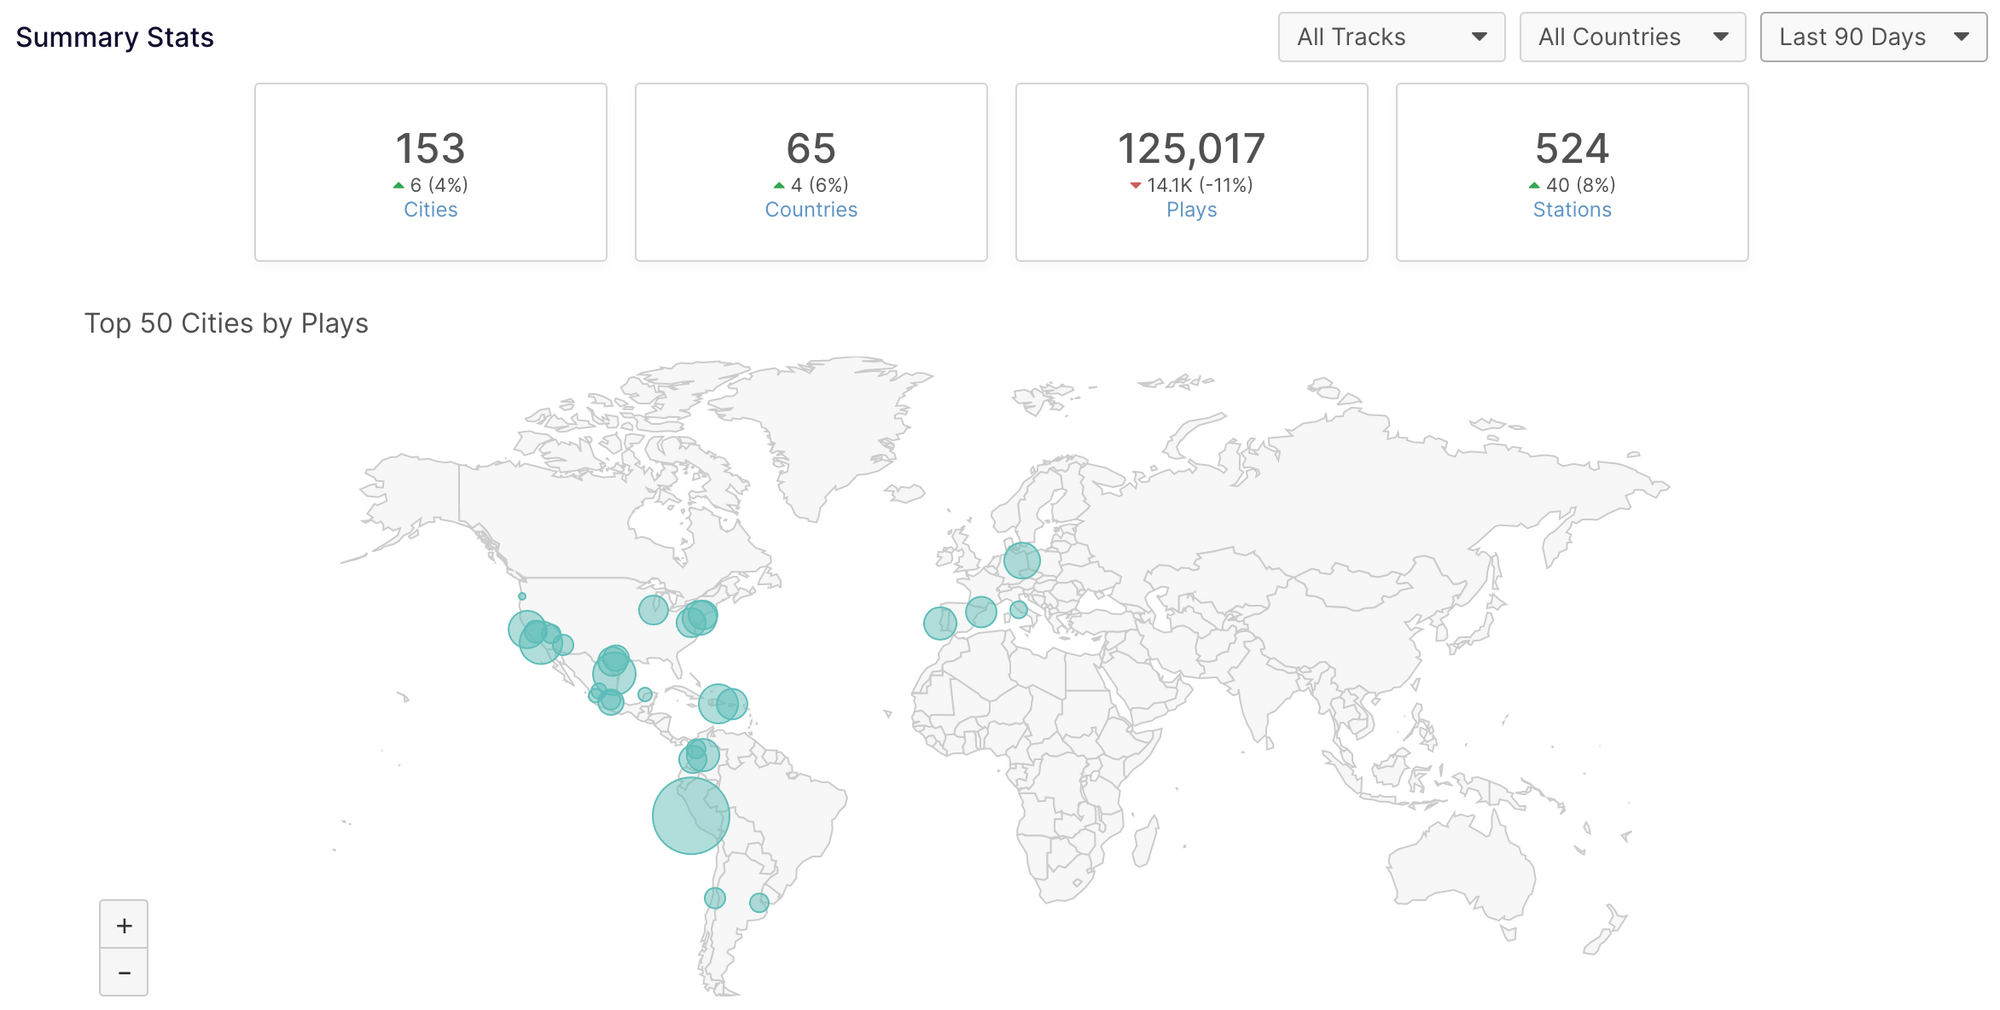Click the Plays link
The width and height of the screenshot is (2000, 1010).
(1191, 210)
